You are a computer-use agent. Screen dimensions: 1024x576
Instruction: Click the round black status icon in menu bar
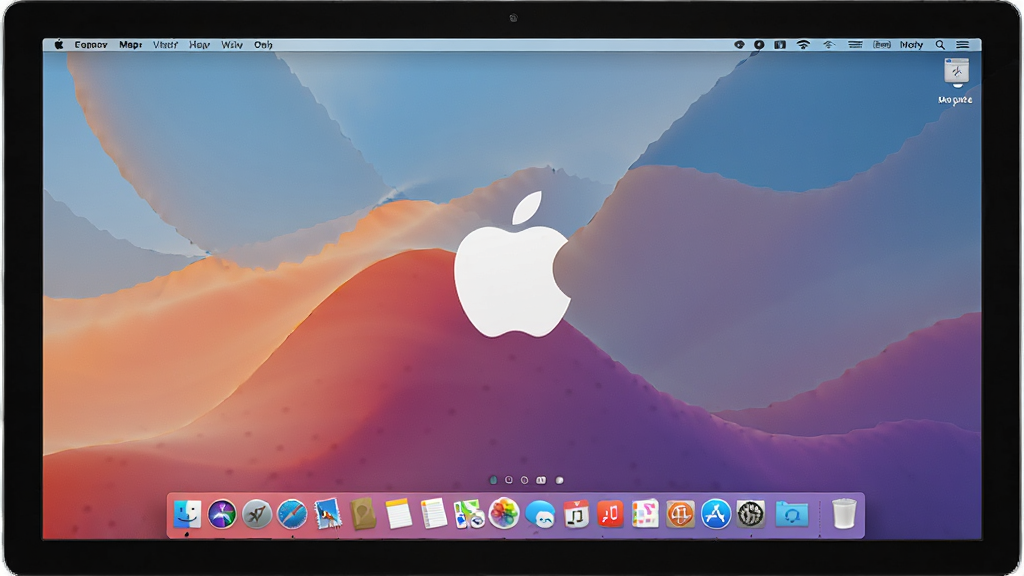click(759, 45)
